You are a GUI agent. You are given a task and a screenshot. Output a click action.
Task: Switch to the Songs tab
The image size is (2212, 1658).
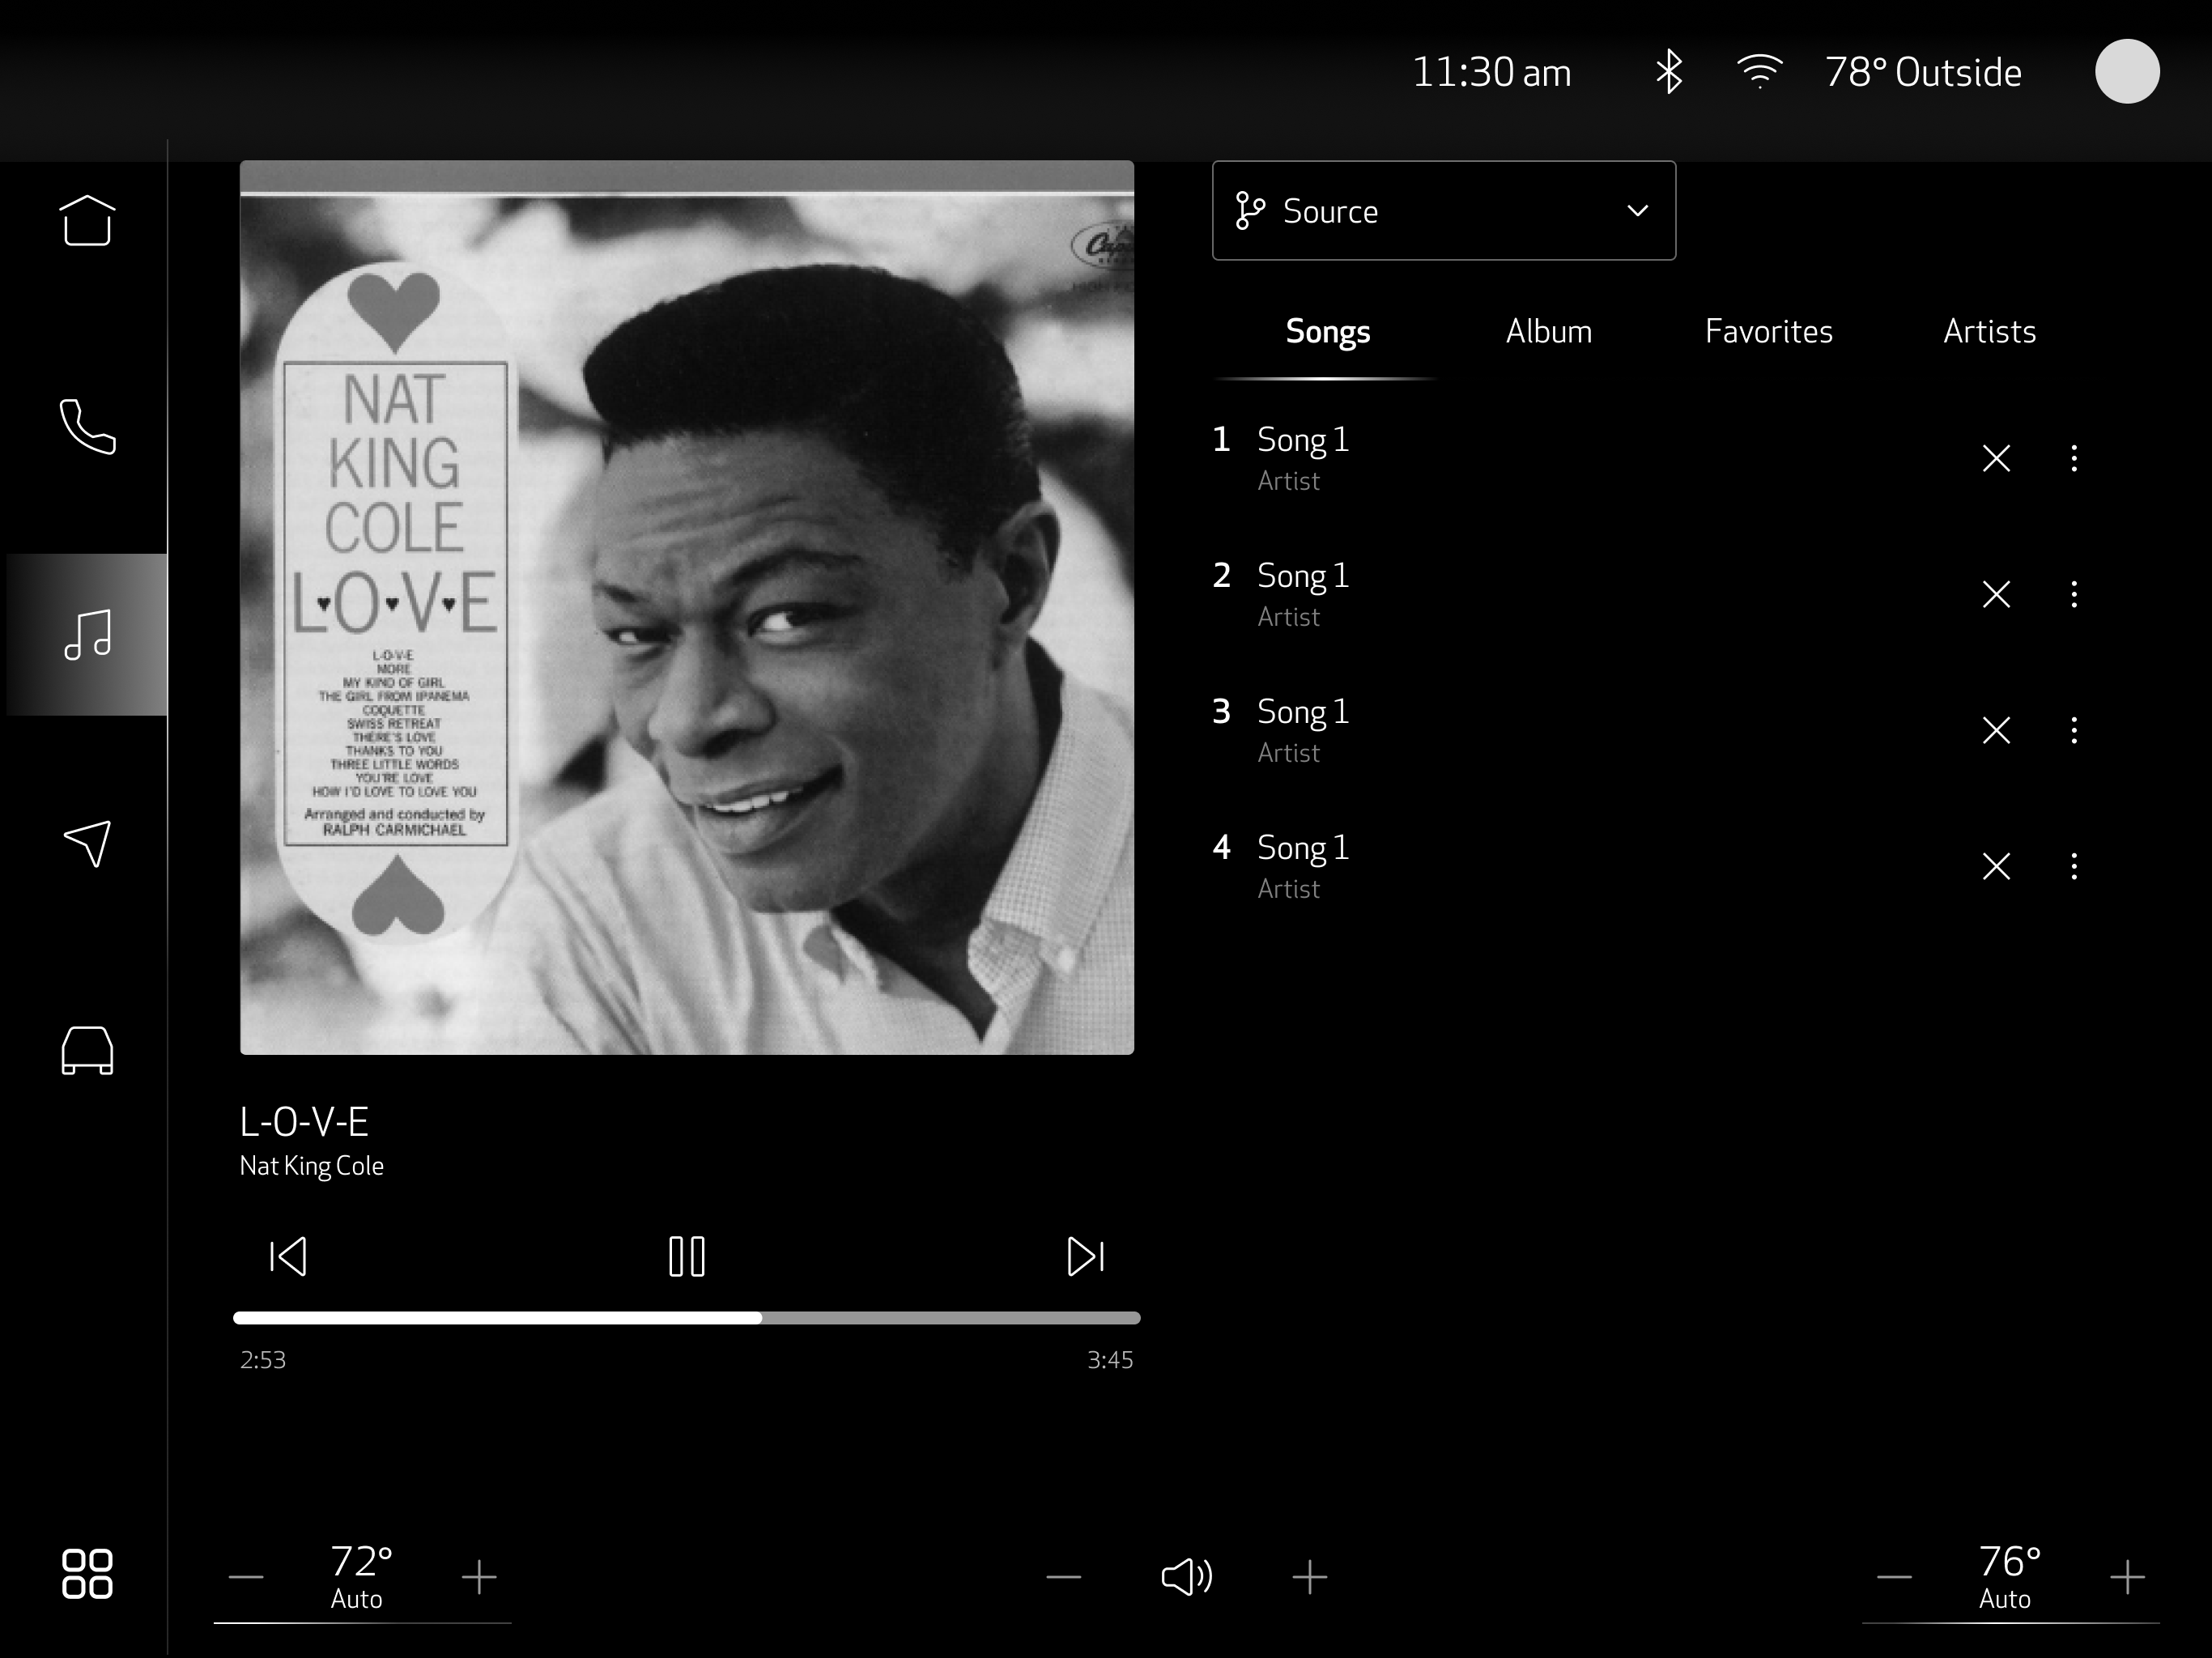click(x=1327, y=332)
